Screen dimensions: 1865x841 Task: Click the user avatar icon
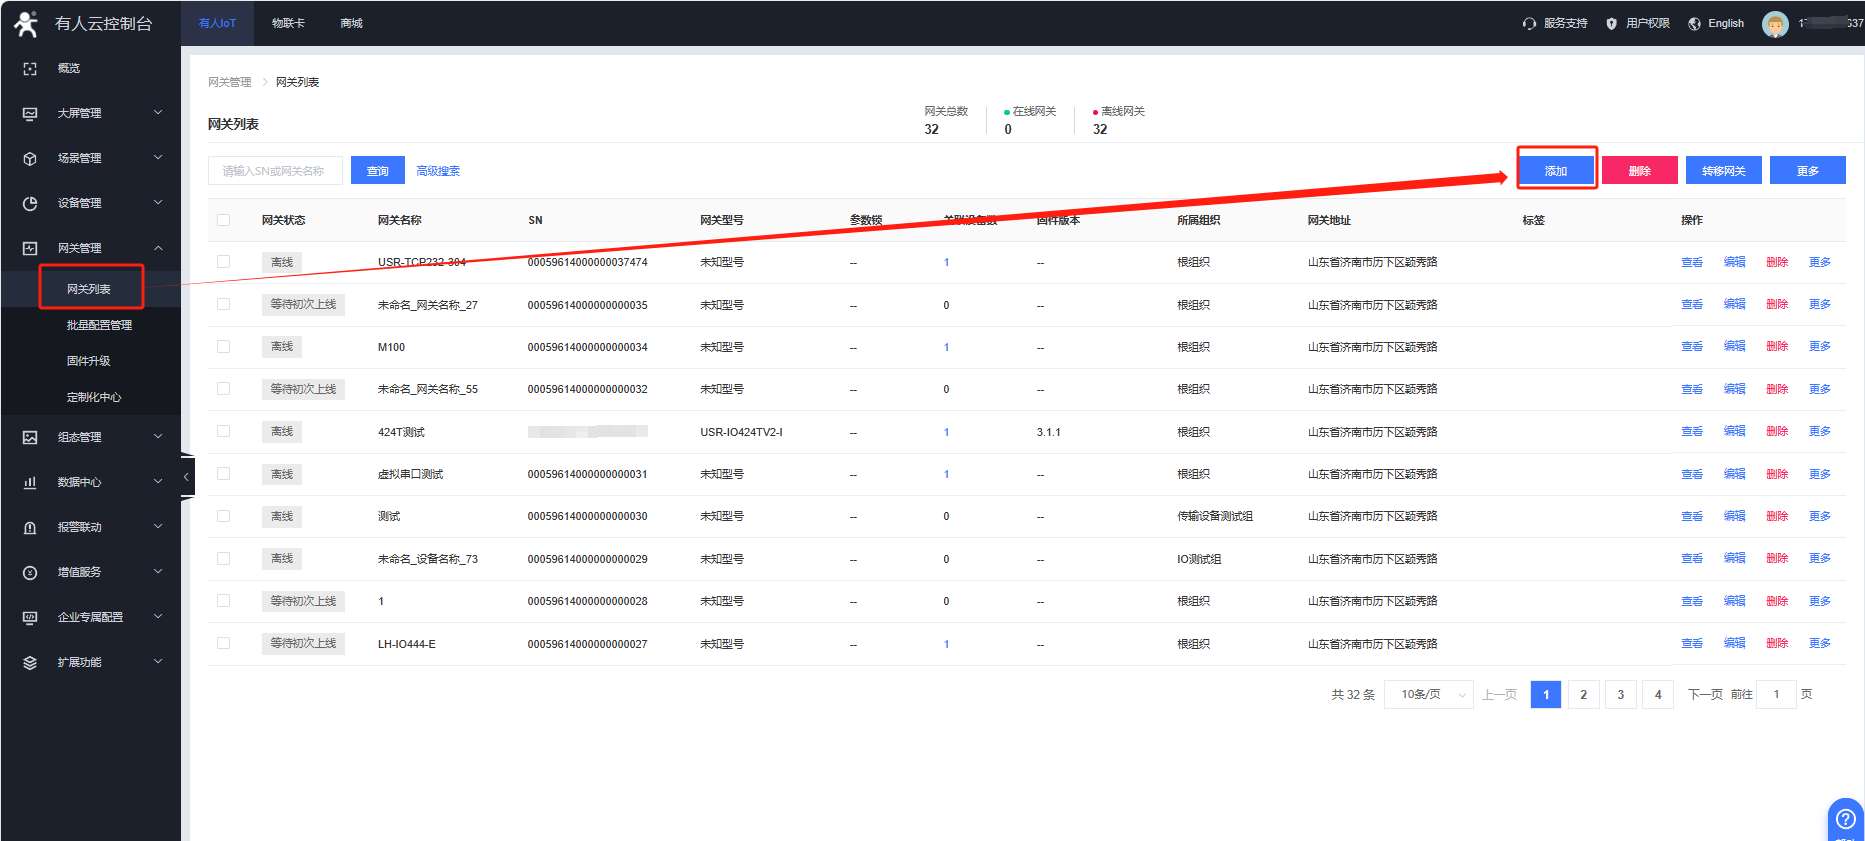click(1775, 24)
